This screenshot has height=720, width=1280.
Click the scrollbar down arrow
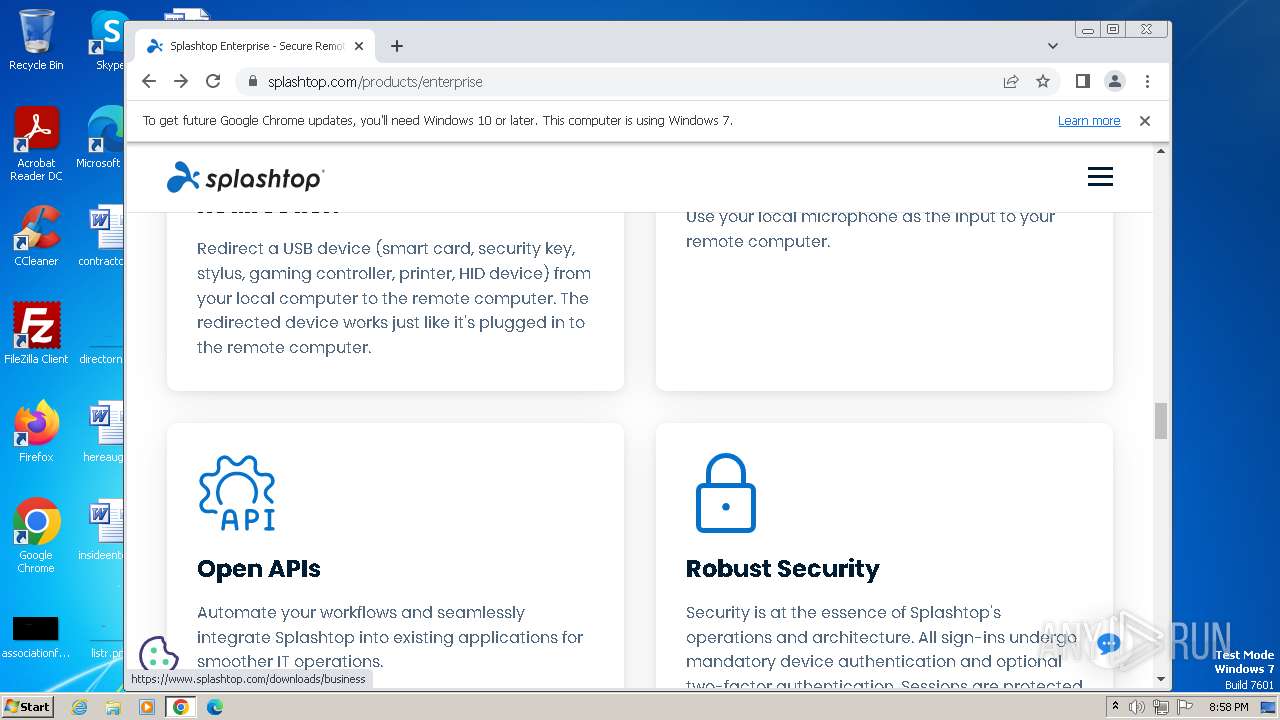point(1161,679)
